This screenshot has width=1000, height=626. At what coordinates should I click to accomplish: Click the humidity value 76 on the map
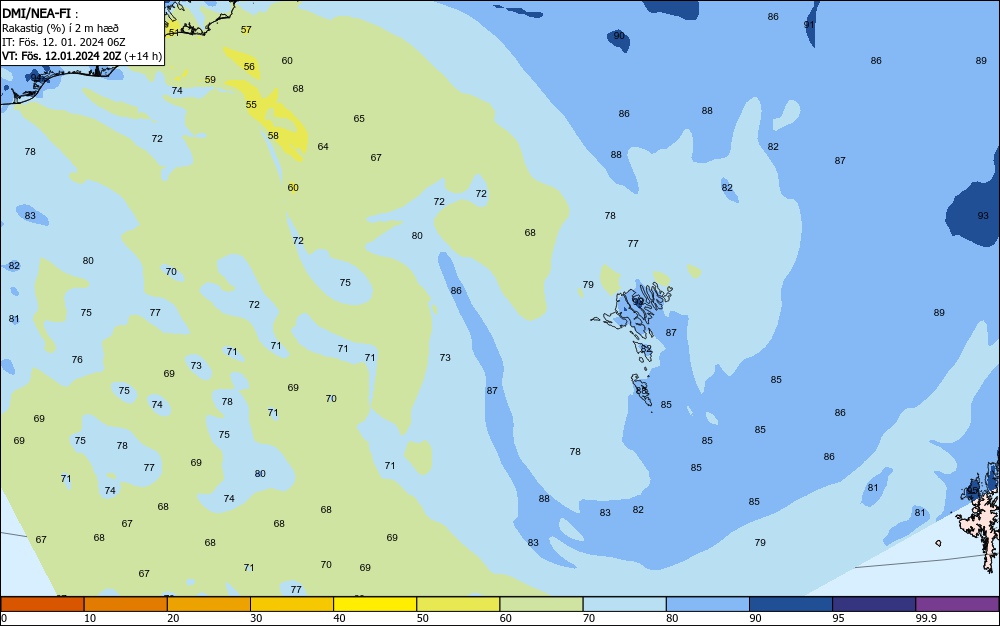(x=77, y=360)
